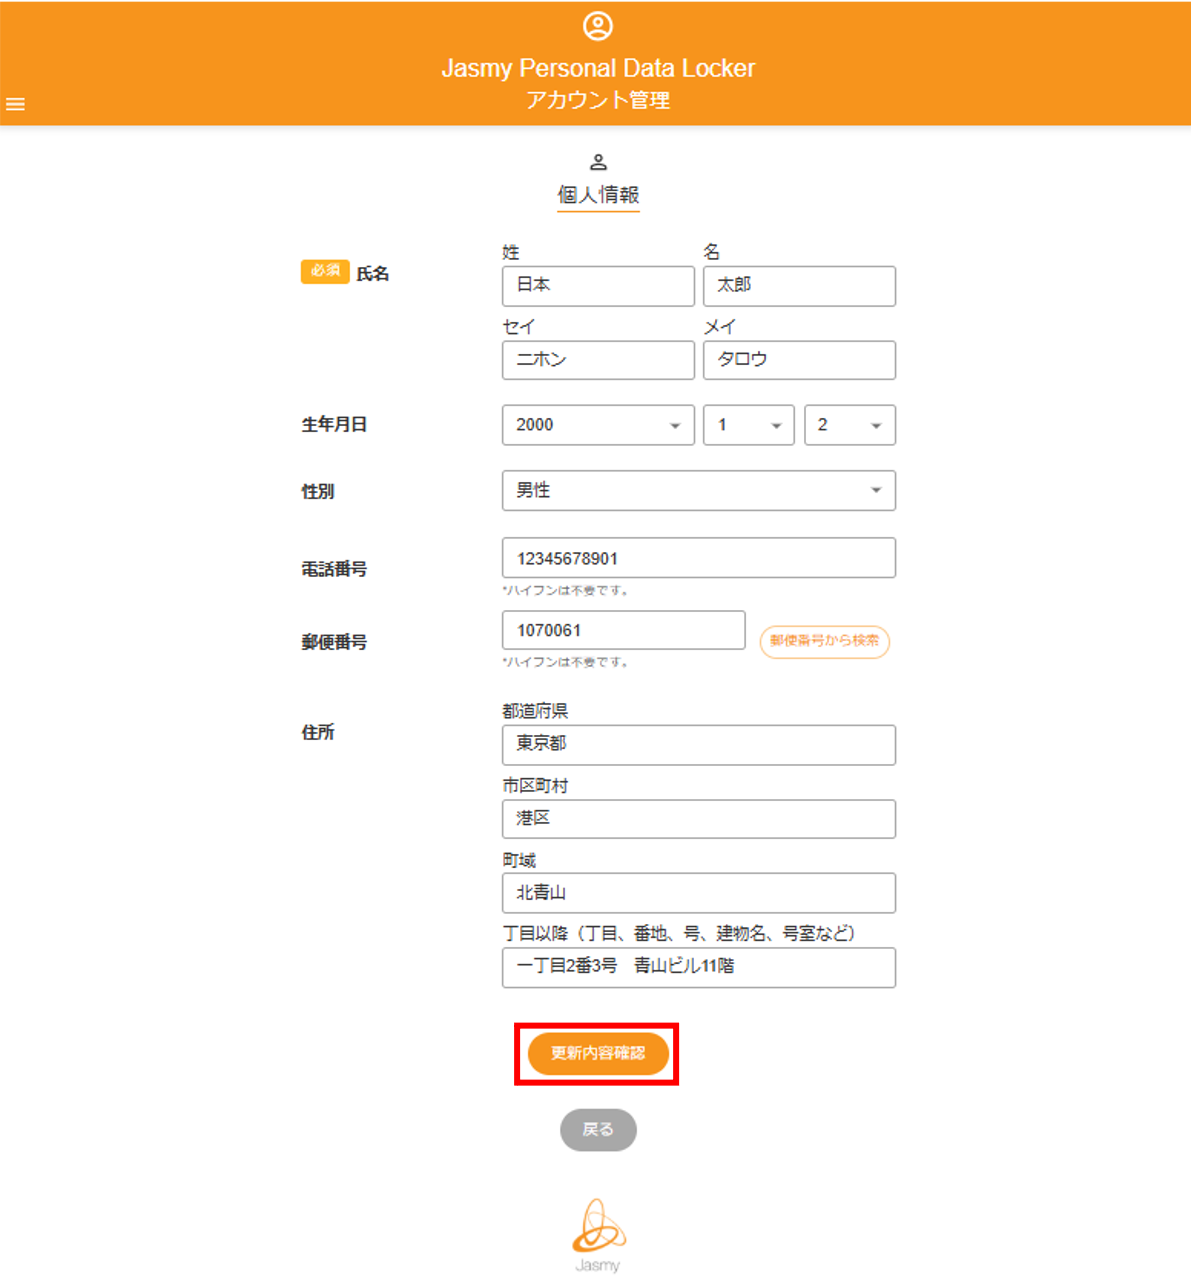
Task: Edit the 市区町村 field containing 港区
Action: (699, 819)
